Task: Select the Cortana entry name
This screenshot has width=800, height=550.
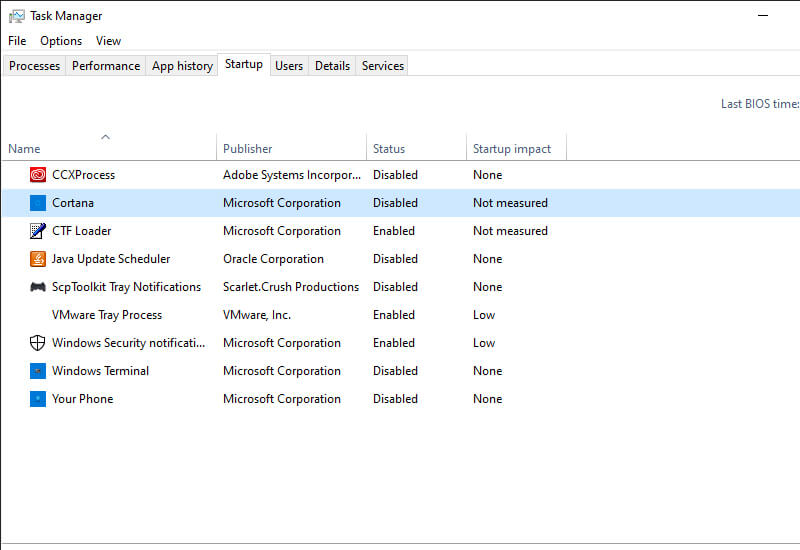Action: pyautogui.click(x=73, y=203)
